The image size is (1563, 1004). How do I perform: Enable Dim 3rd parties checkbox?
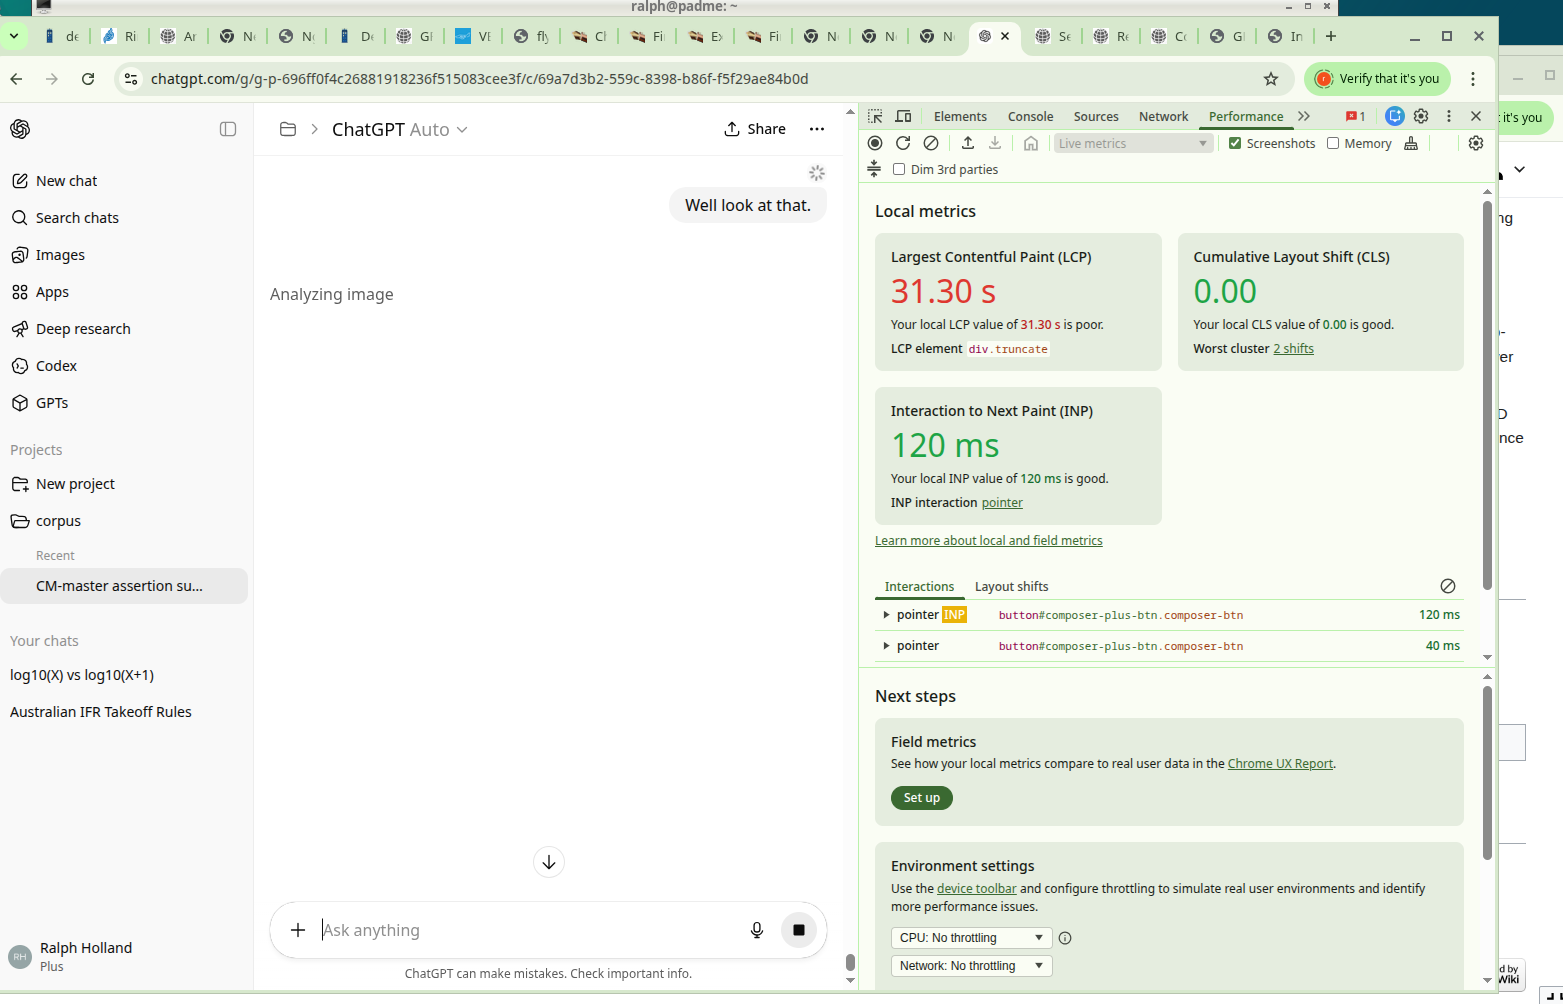click(x=899, y=169)
